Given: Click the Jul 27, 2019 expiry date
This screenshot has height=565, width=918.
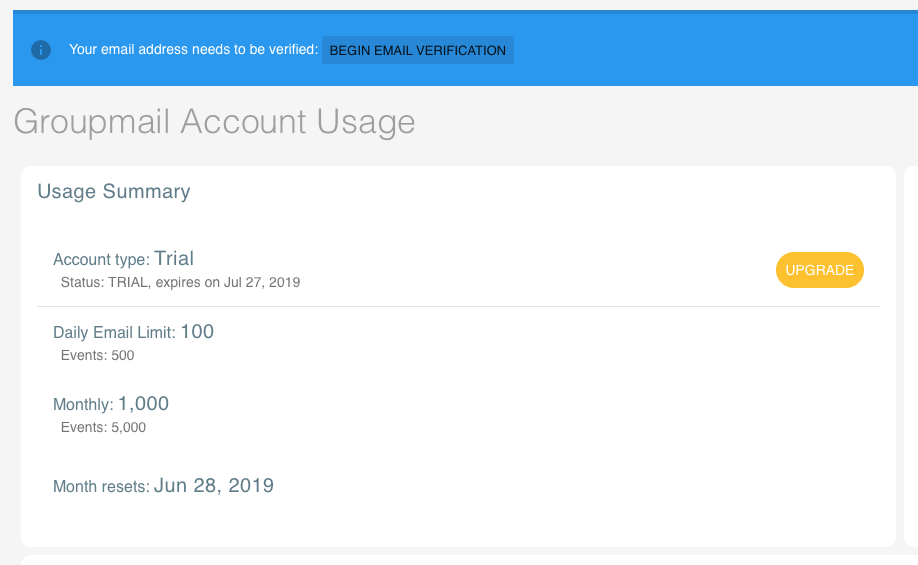Looking at the screenshot, I should [x=262, y=282].
